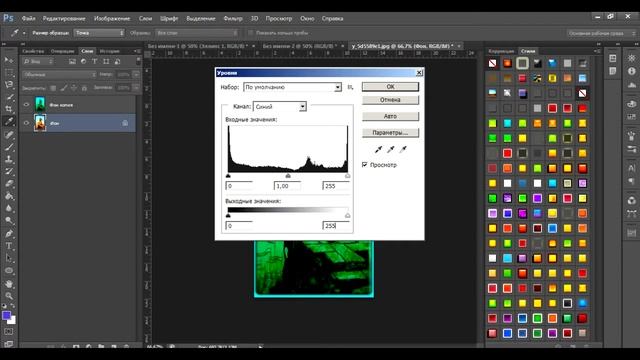Open the Файл menu
The width and height of the screenshot is (640, 360).
click(x=28, y=18)
